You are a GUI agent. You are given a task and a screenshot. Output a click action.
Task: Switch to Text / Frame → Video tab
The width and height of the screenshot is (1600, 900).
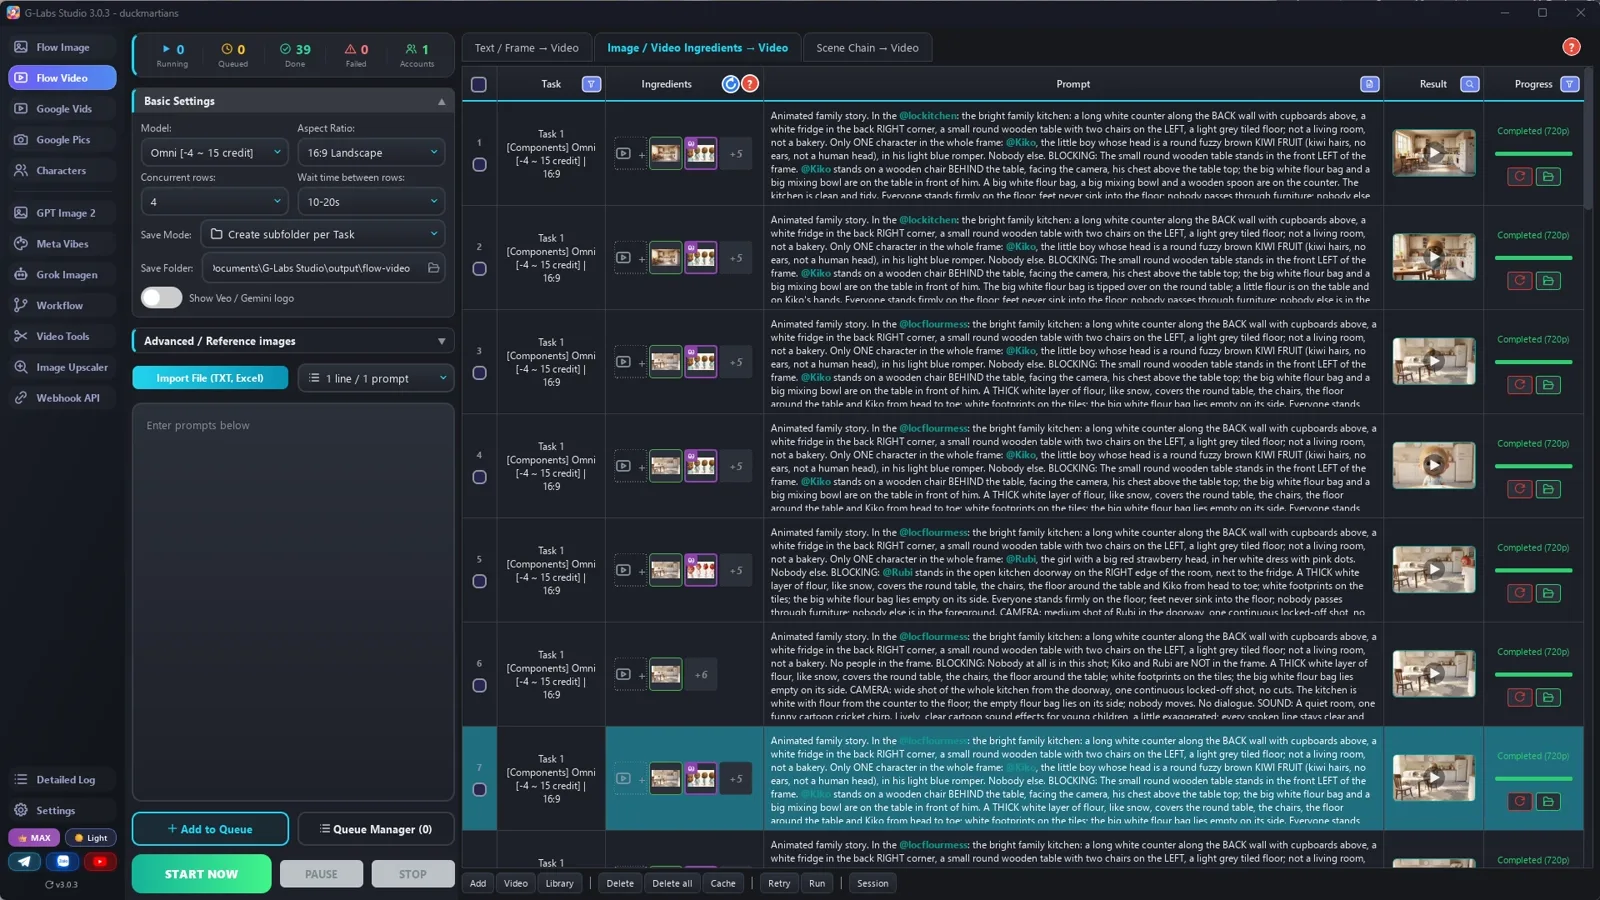point(526,48)
